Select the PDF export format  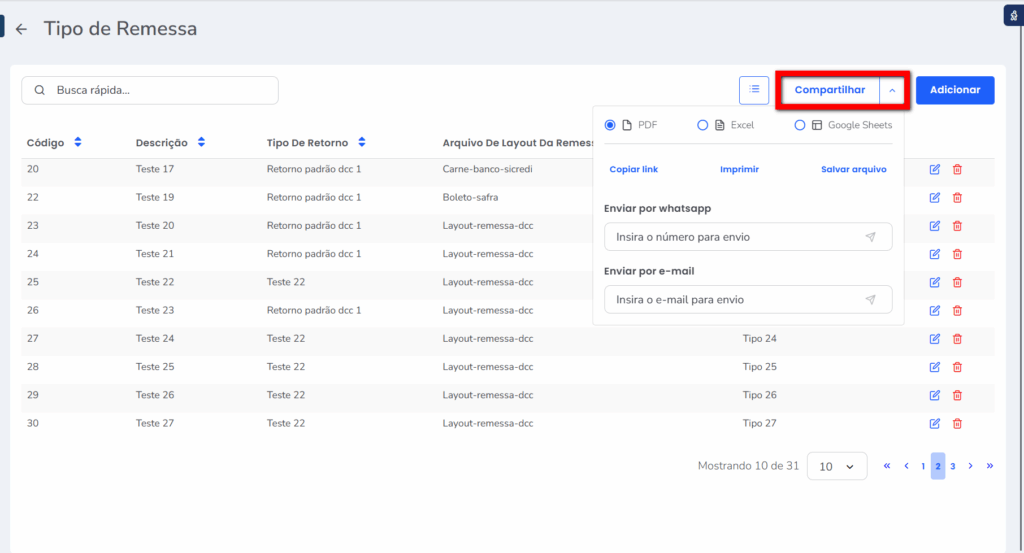tap(611, 125)
